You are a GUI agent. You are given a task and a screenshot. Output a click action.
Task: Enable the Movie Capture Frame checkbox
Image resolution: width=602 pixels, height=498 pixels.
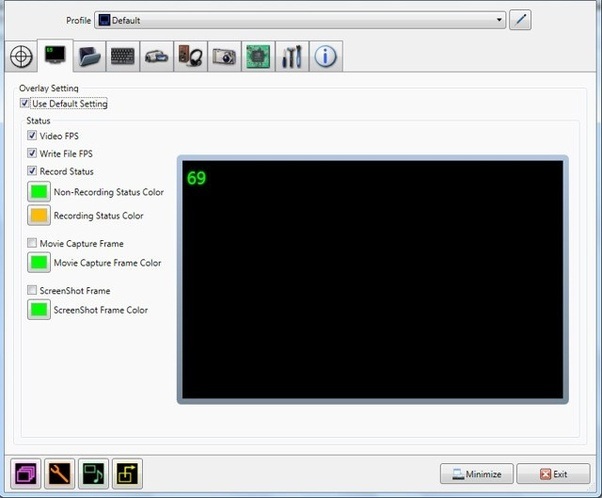[32, 243]
